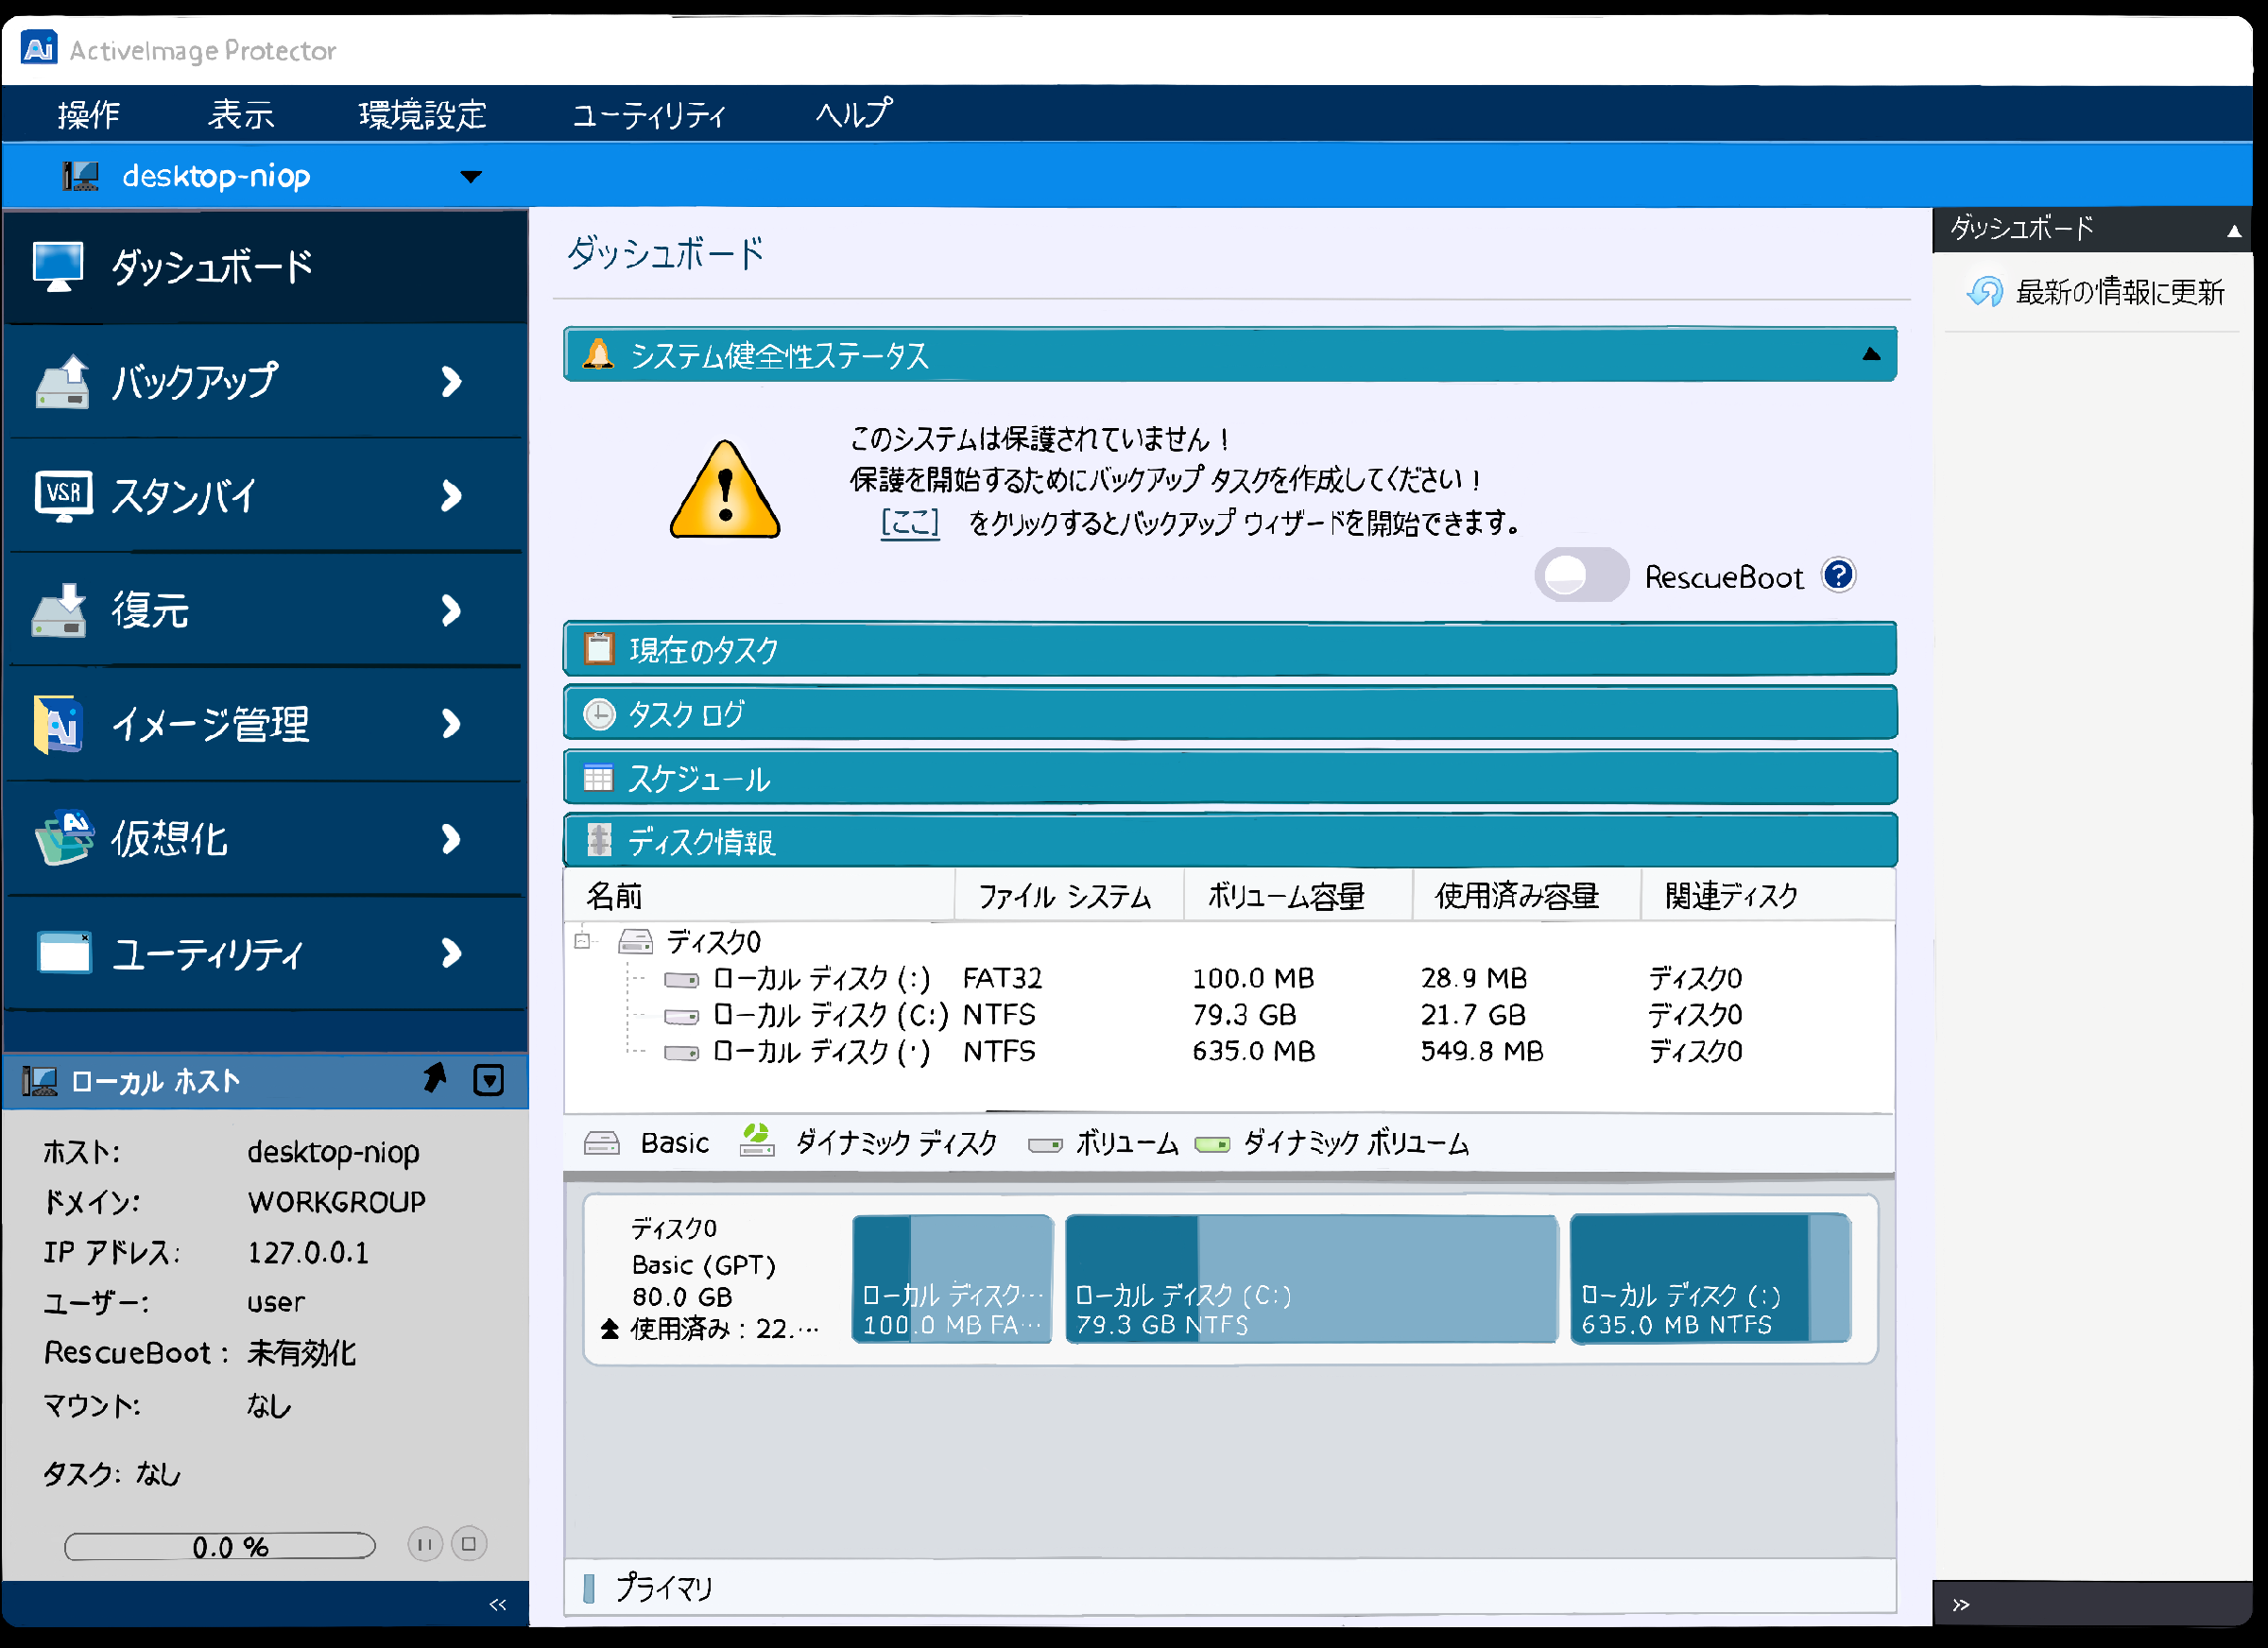Click the バックアップ drive icon in sidebar

62,382
